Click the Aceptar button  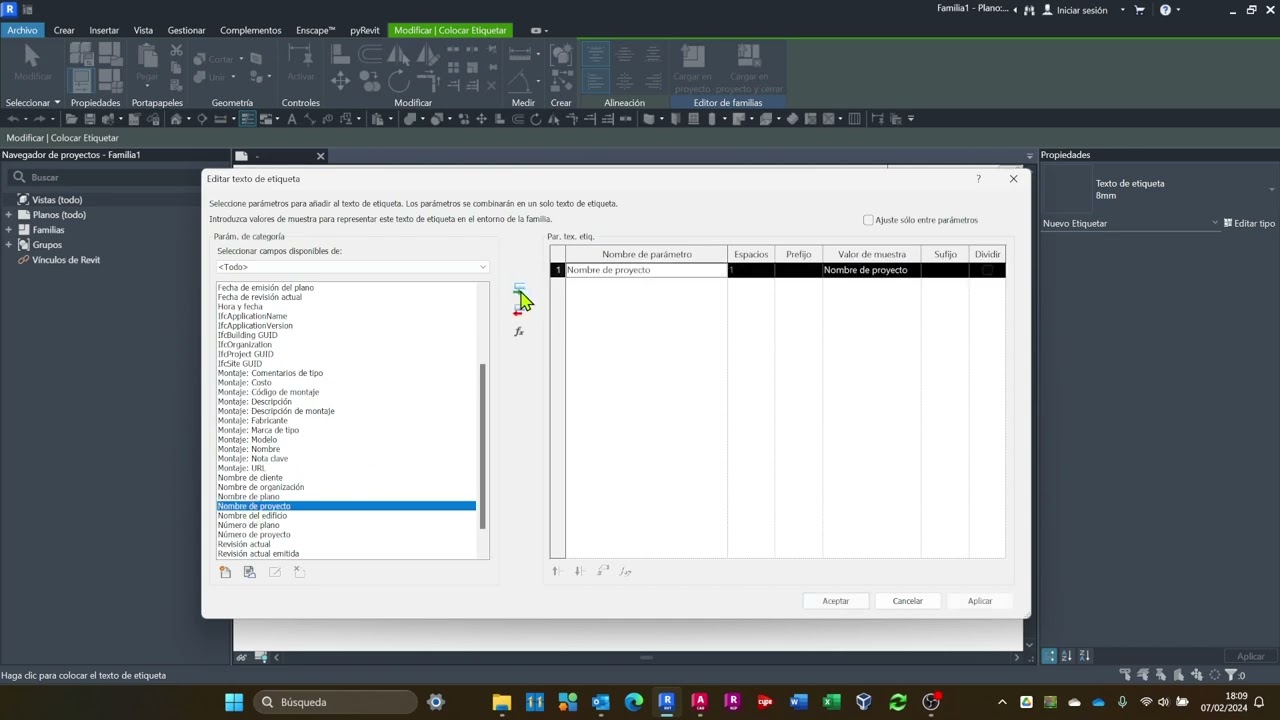point(836,601)
